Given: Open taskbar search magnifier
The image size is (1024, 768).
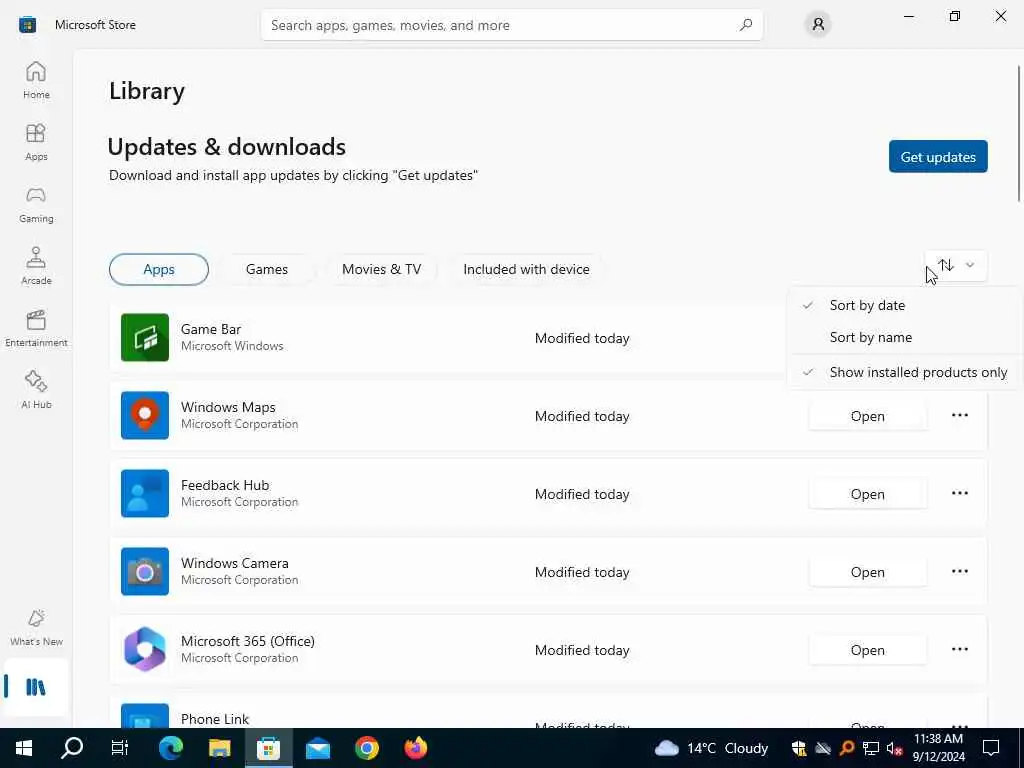Looking at the screenshot, I should coord(72,748).
